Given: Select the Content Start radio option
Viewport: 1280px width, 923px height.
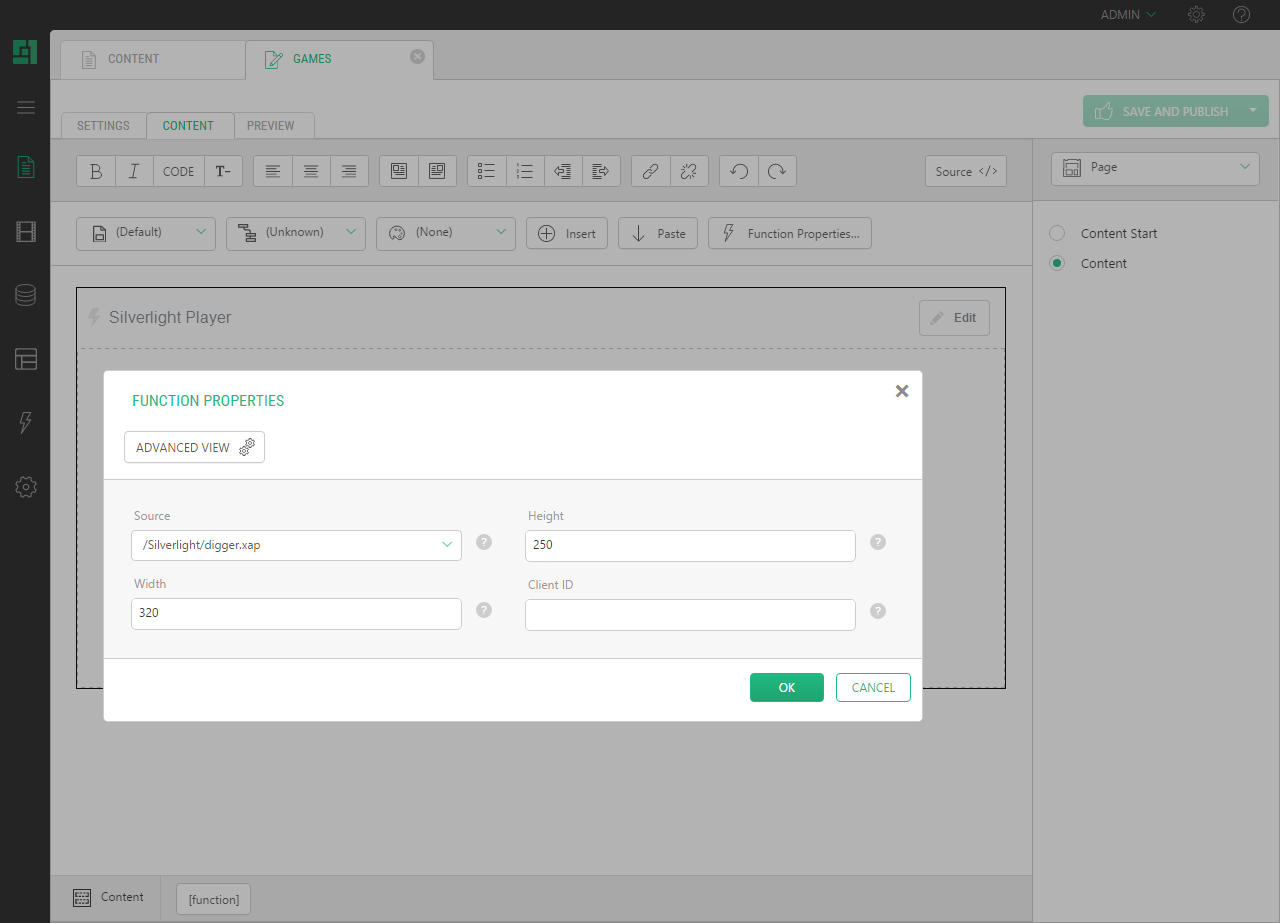Looking at the screenshot, I should tap(1057, 233).
